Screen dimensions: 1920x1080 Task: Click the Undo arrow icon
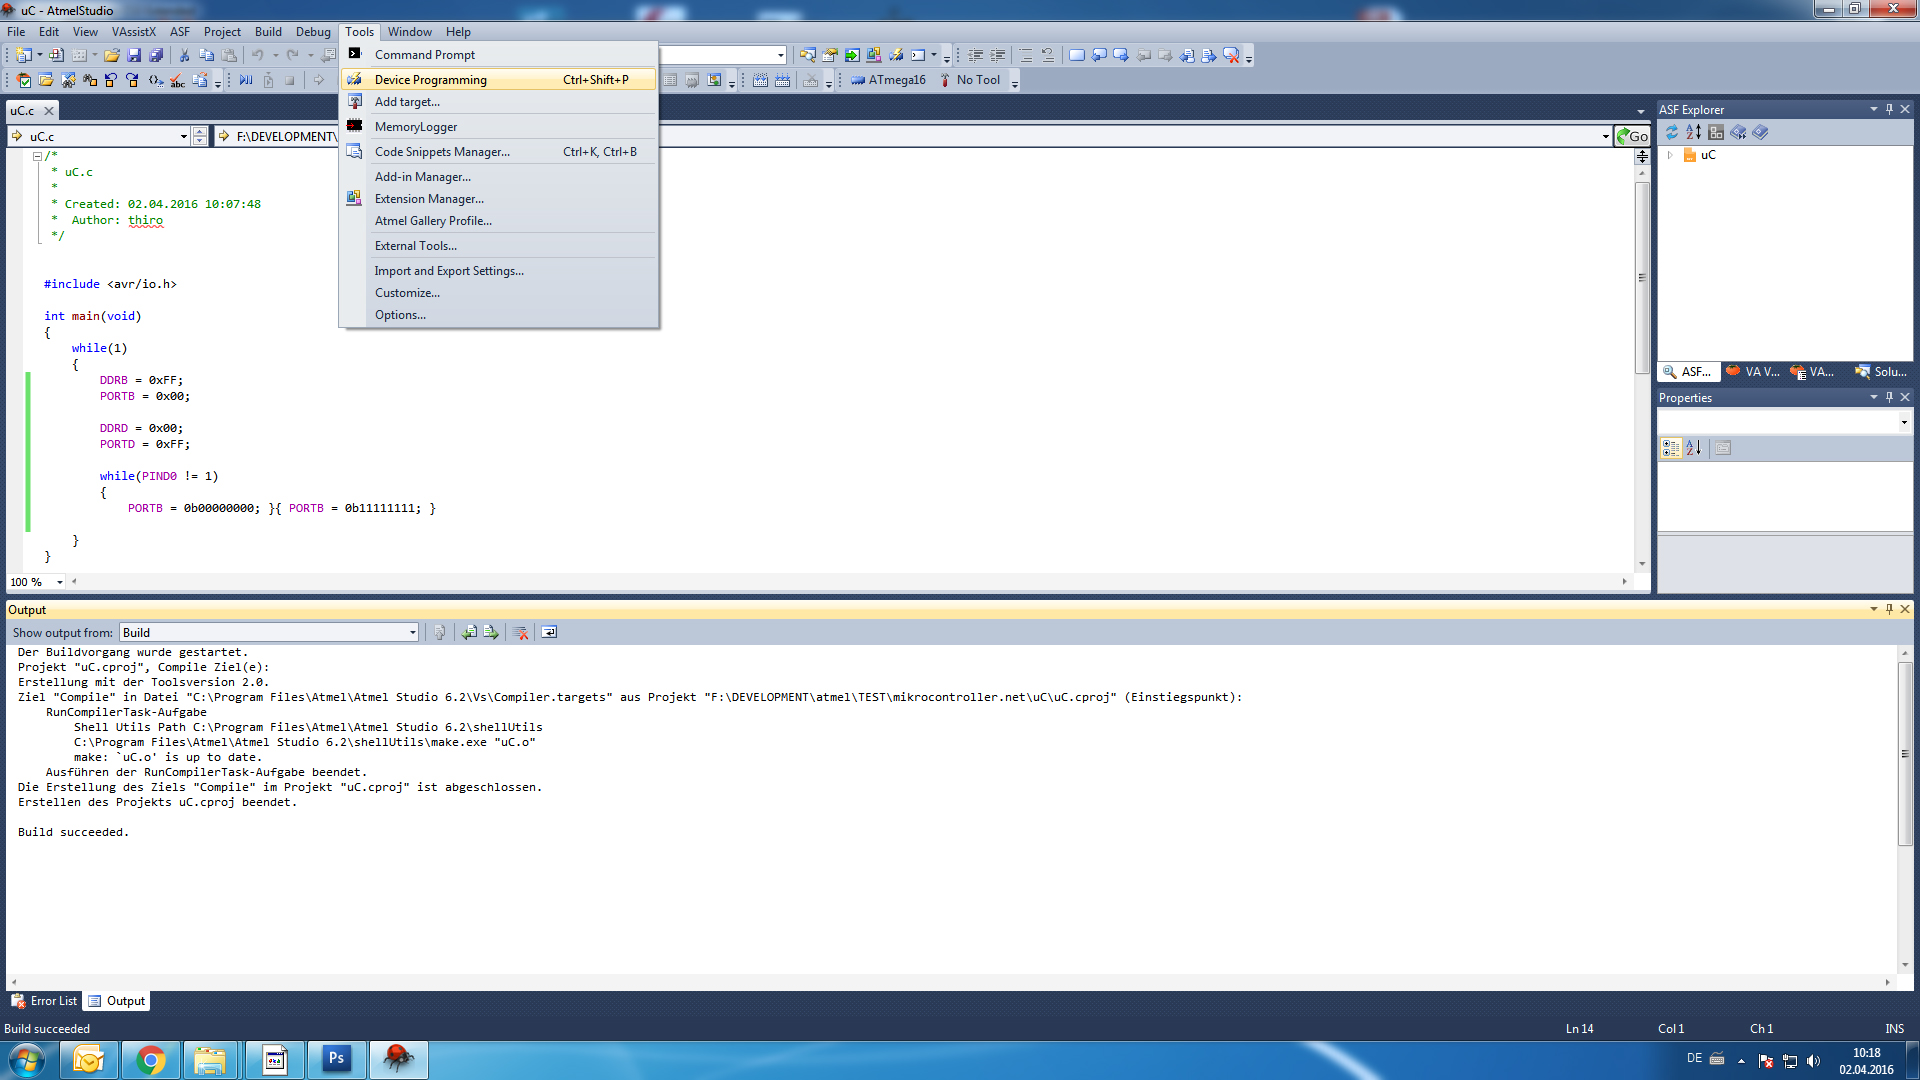click(258, 55)
